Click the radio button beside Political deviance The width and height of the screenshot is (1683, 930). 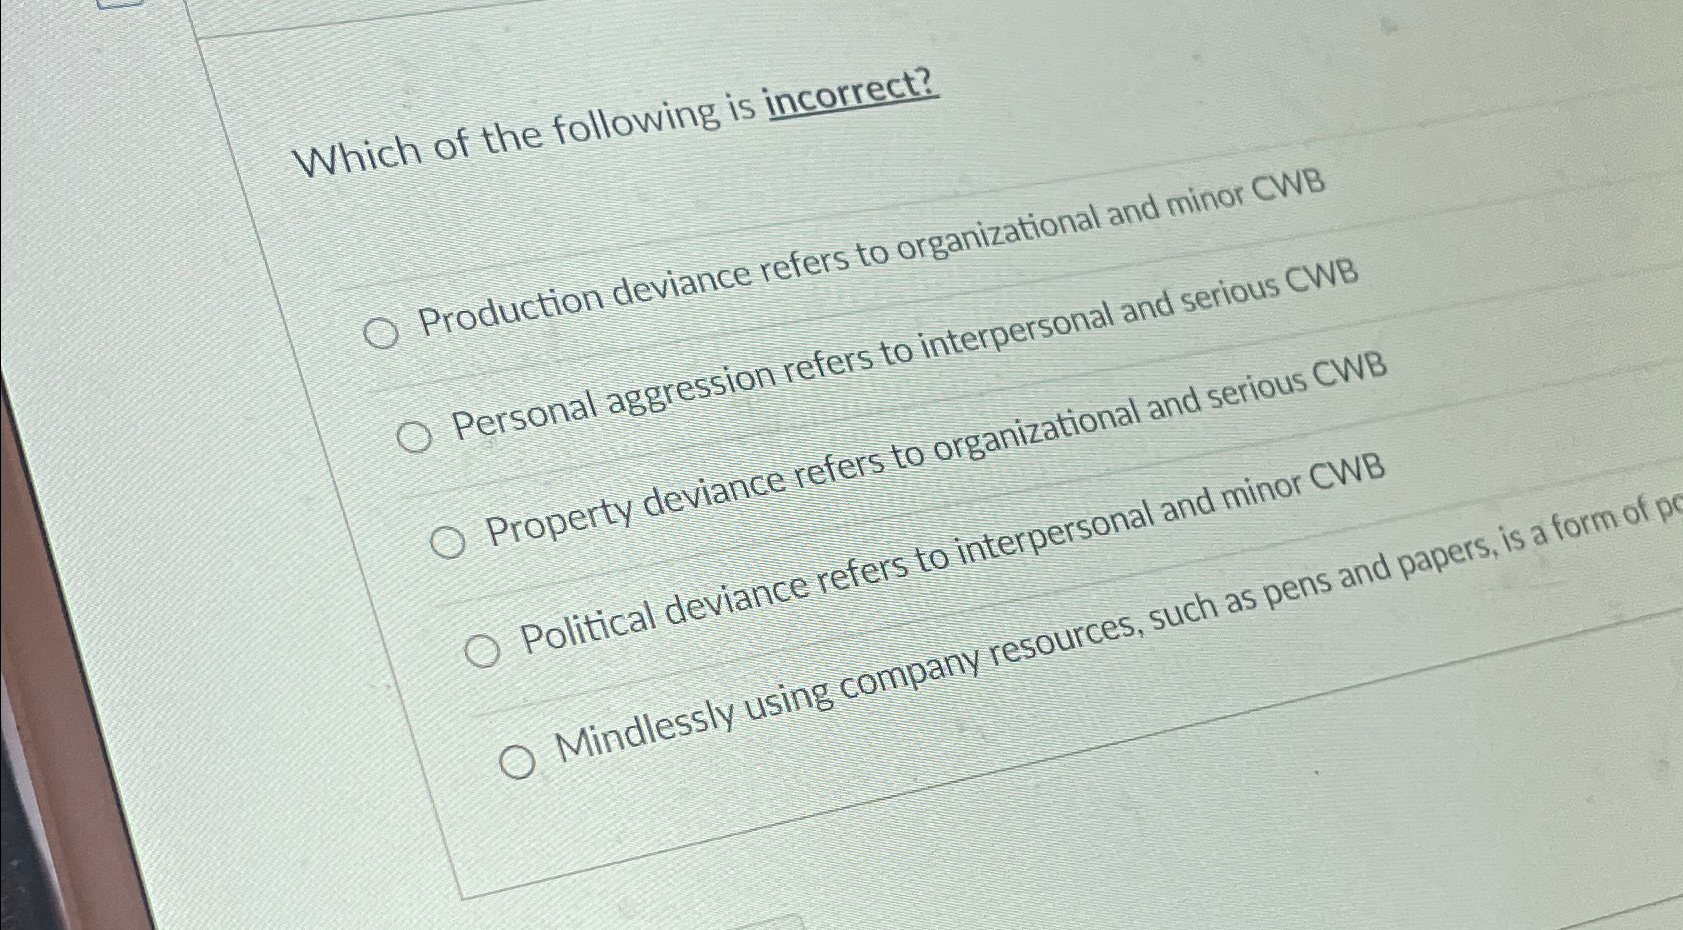[484, 650]
